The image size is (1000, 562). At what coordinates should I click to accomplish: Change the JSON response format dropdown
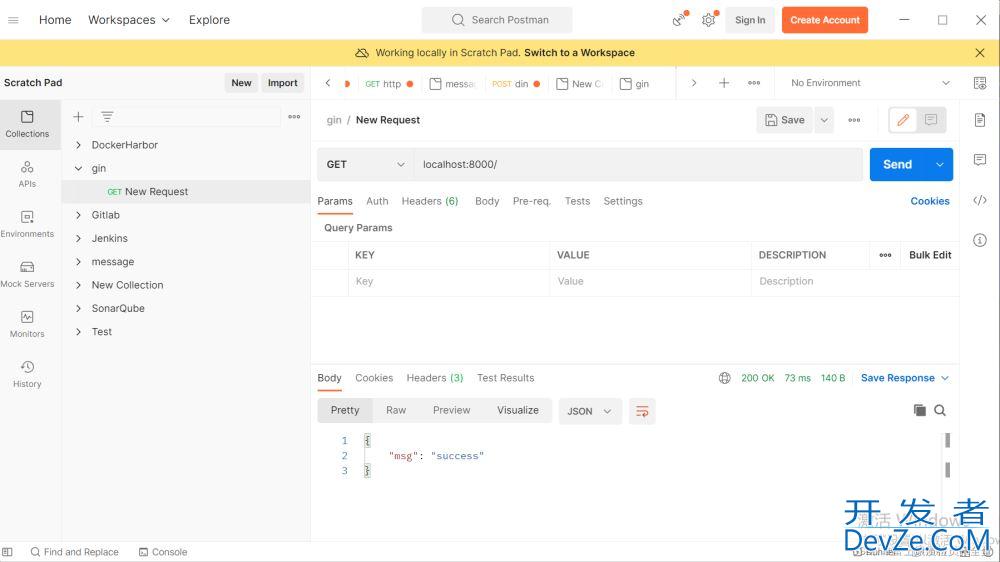pos(589,411)
